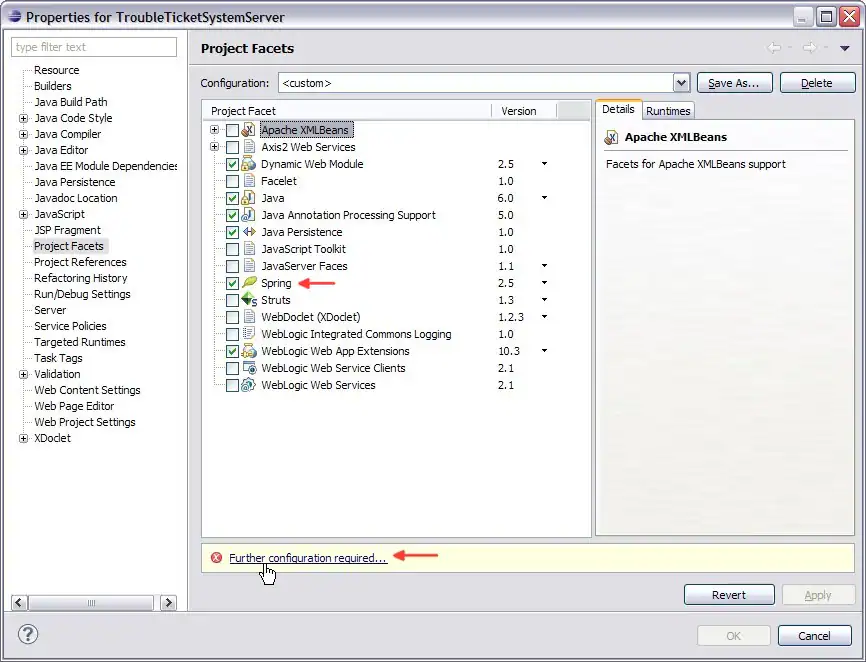
Task: Click the JavaServer Faces facet icon
Action: point(249,266)
